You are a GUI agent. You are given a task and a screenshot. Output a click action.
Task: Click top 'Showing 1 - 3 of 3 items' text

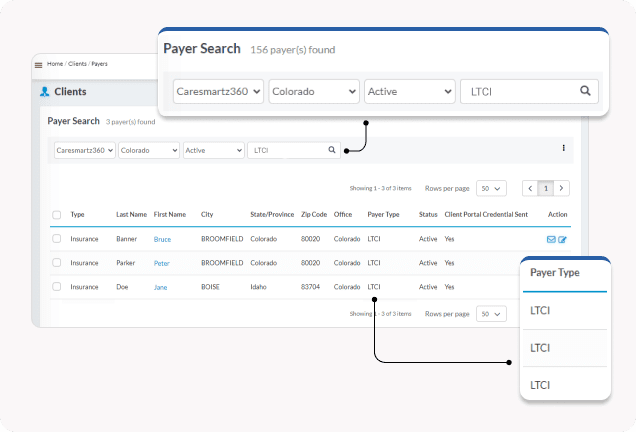click(380, 188)
